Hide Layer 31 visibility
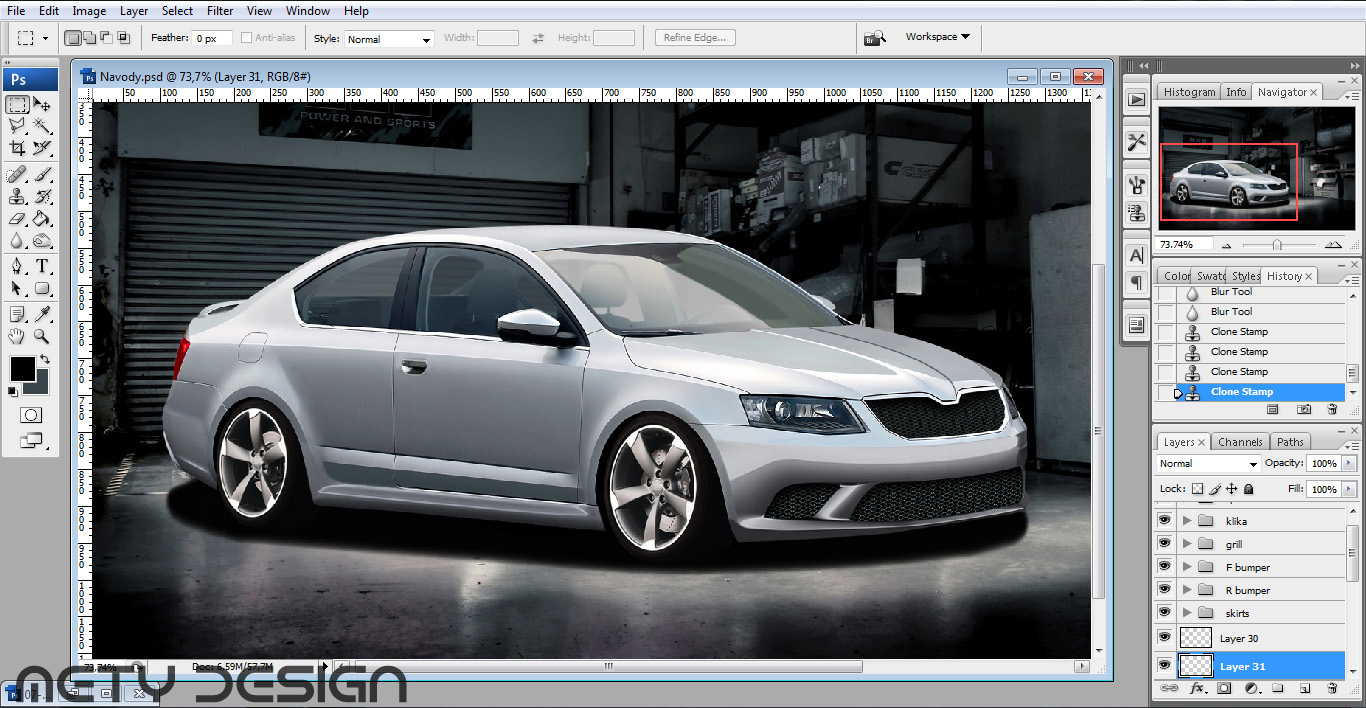 coord(1164,665)
